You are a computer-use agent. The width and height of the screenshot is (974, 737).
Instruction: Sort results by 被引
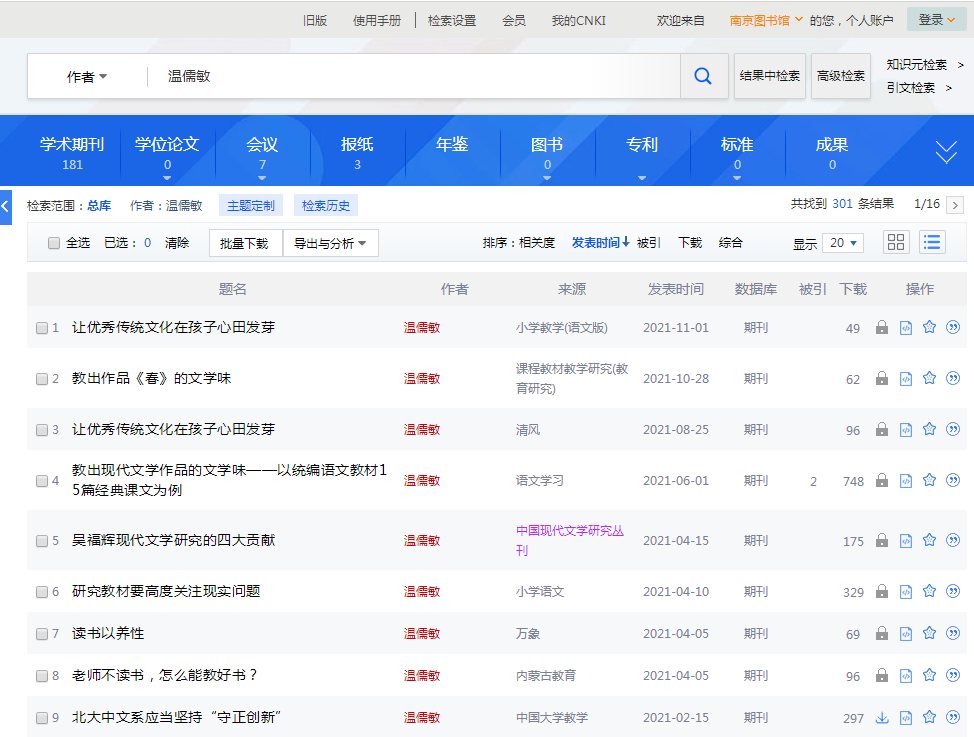(x=649, y=242)
